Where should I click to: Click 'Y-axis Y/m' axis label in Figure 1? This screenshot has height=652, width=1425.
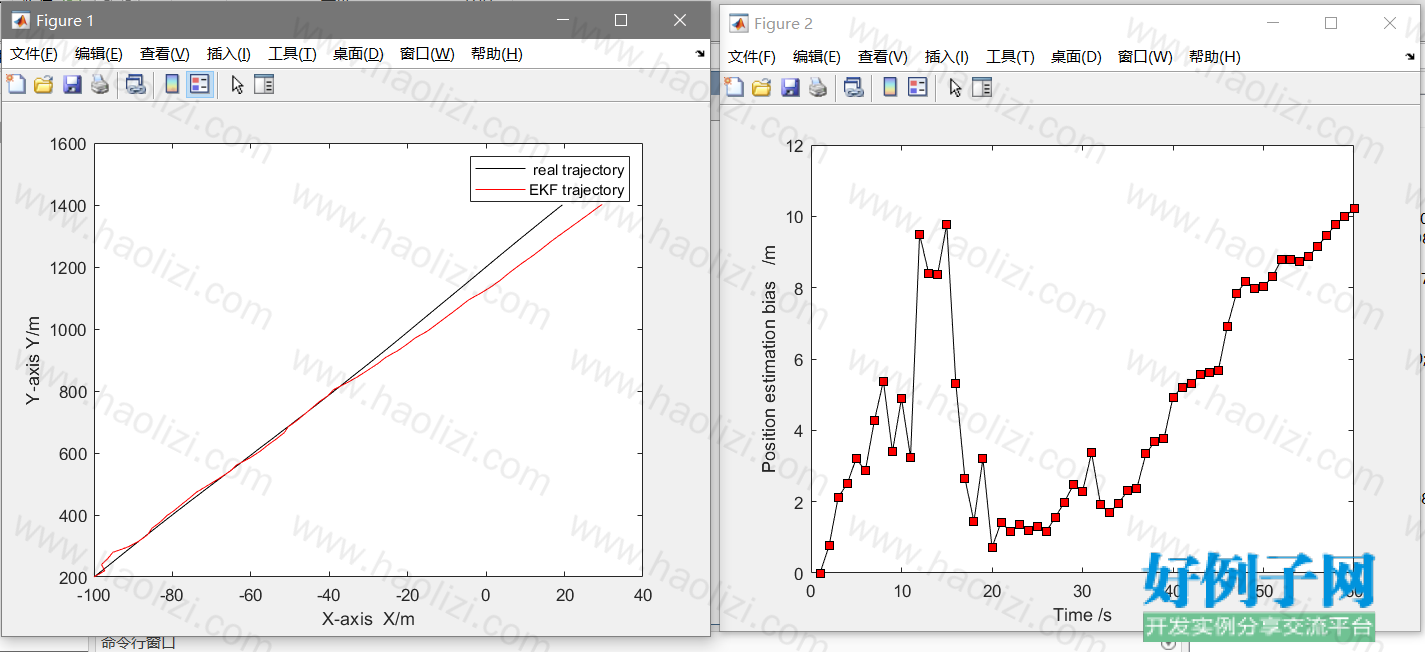tap(33, 361)
